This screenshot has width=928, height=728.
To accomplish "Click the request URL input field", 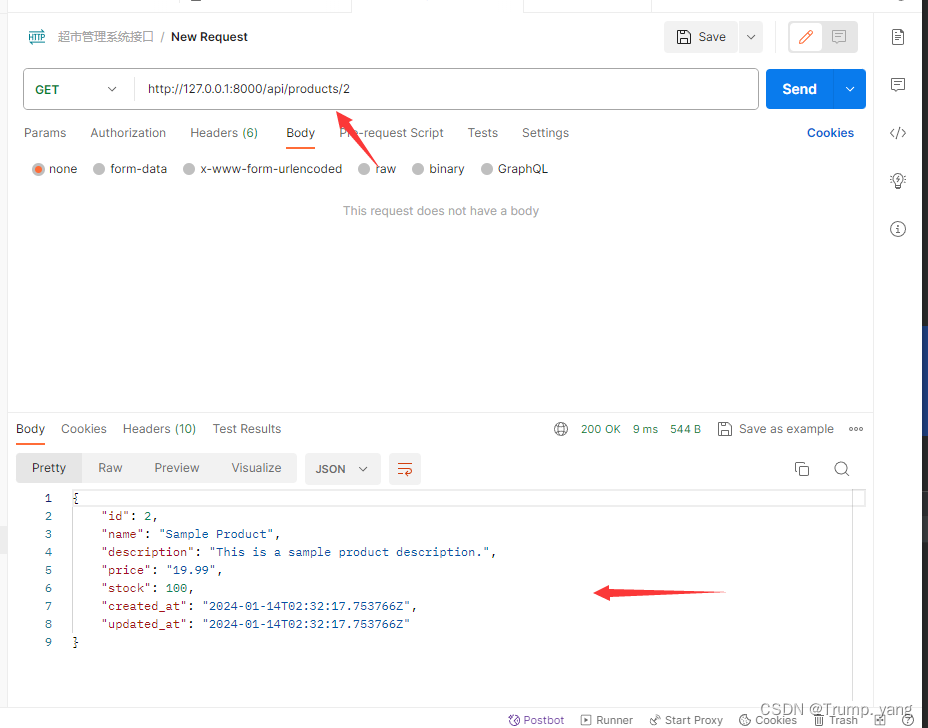I will click(446, 89).
